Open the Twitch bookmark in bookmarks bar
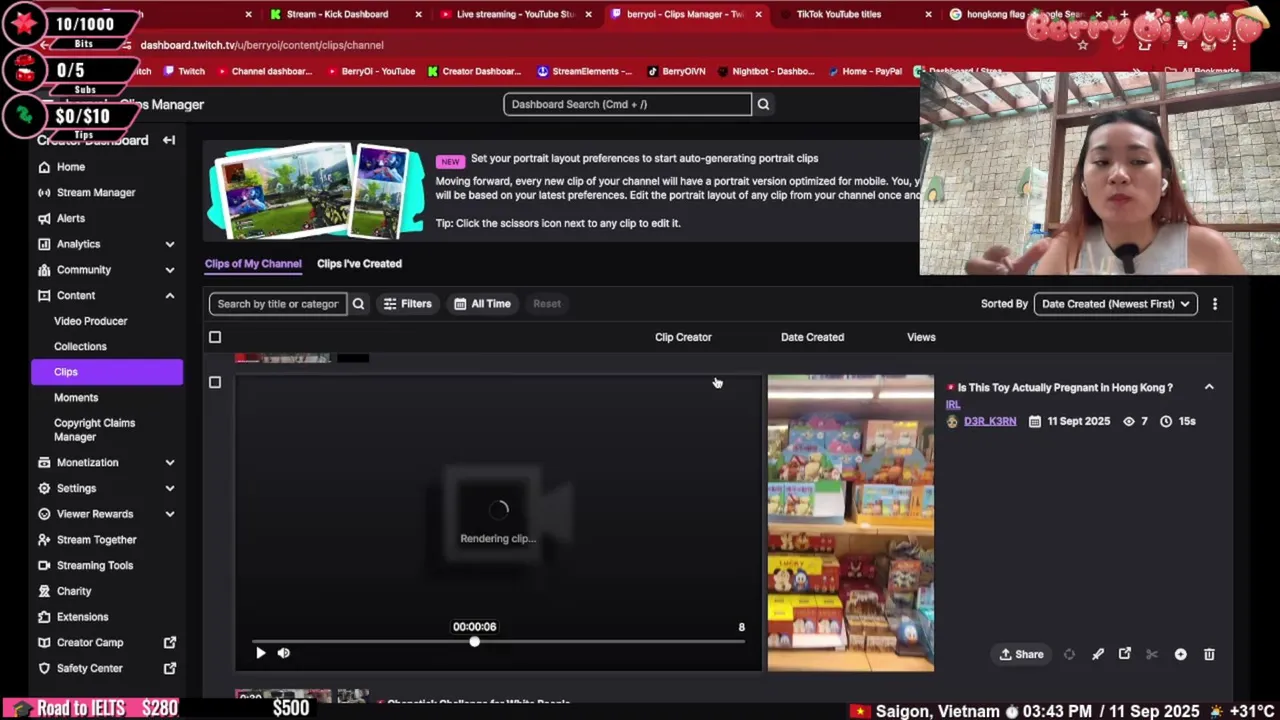1280x720 pixels. [184, 71]
